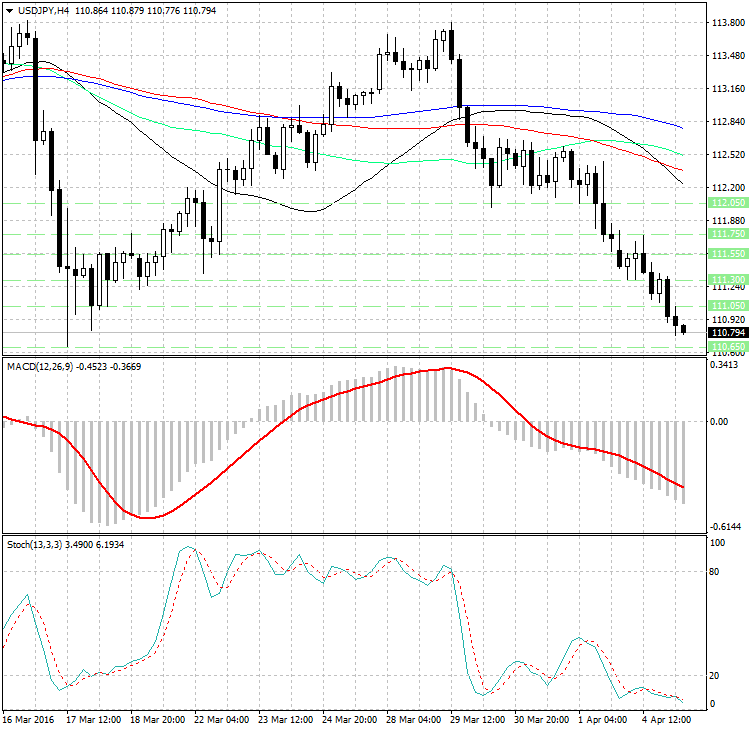The height and width of the screenshot is (731, 749).
Task: Click the last candlestick on the price chart
Action: (684, 329)
